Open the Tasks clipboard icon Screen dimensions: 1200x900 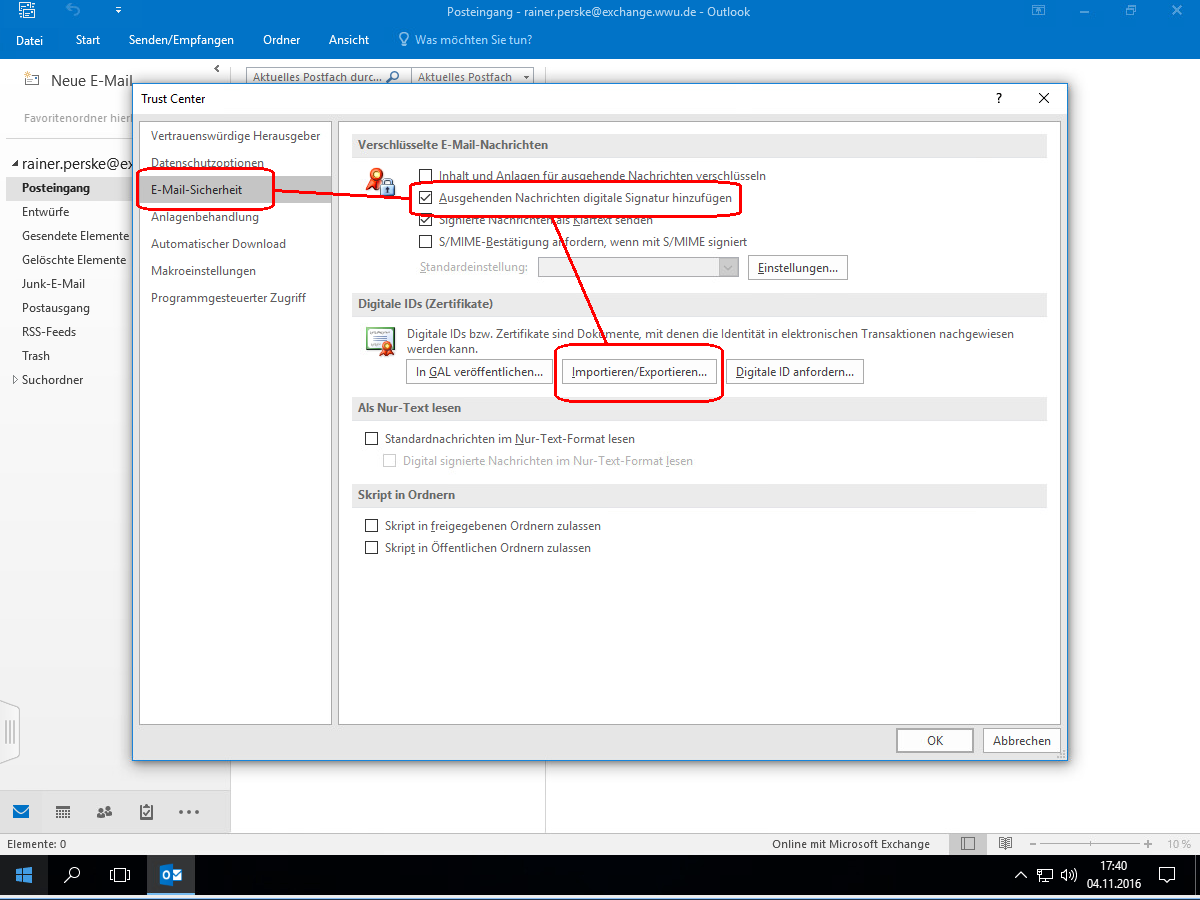pos(146,811)
